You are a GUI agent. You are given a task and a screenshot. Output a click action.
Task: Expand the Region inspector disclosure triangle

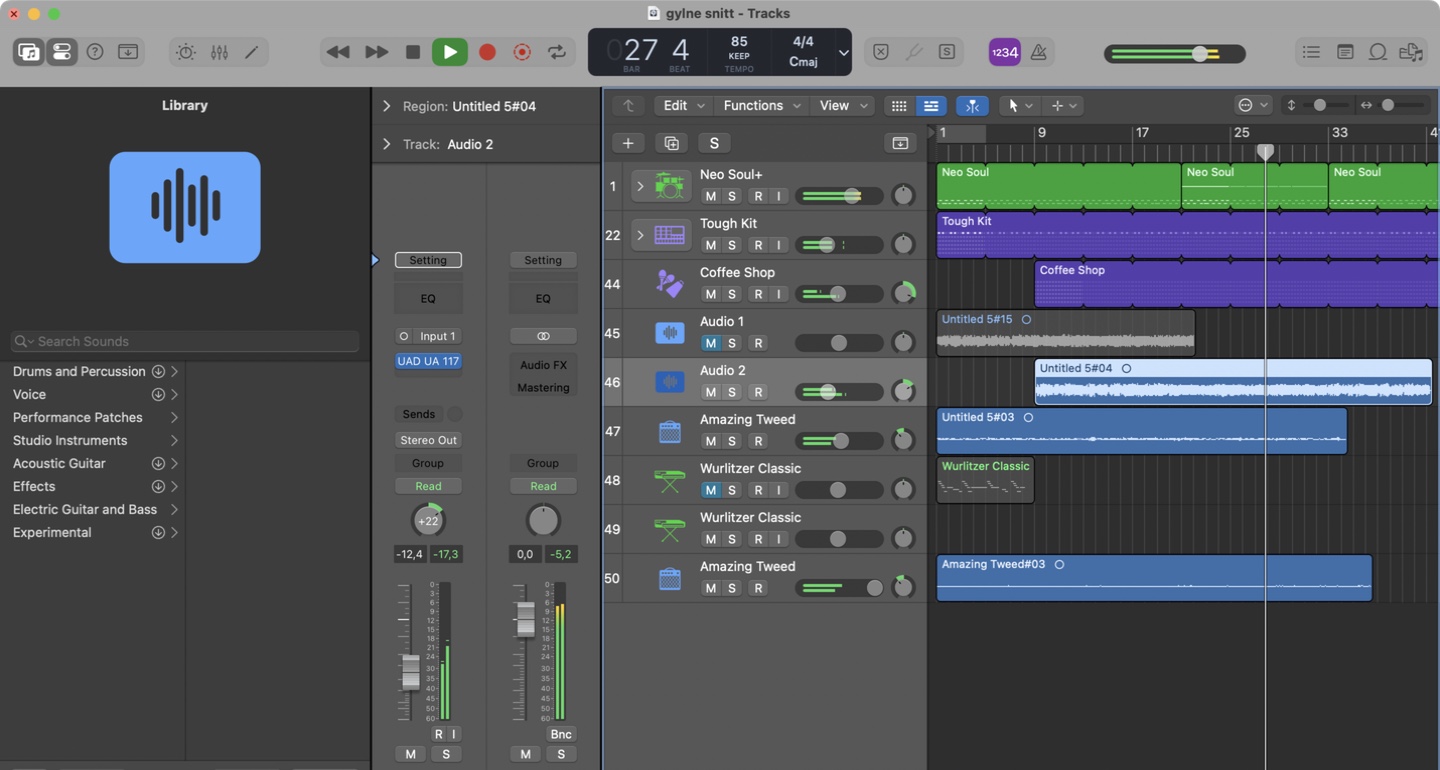coord(387,106)
